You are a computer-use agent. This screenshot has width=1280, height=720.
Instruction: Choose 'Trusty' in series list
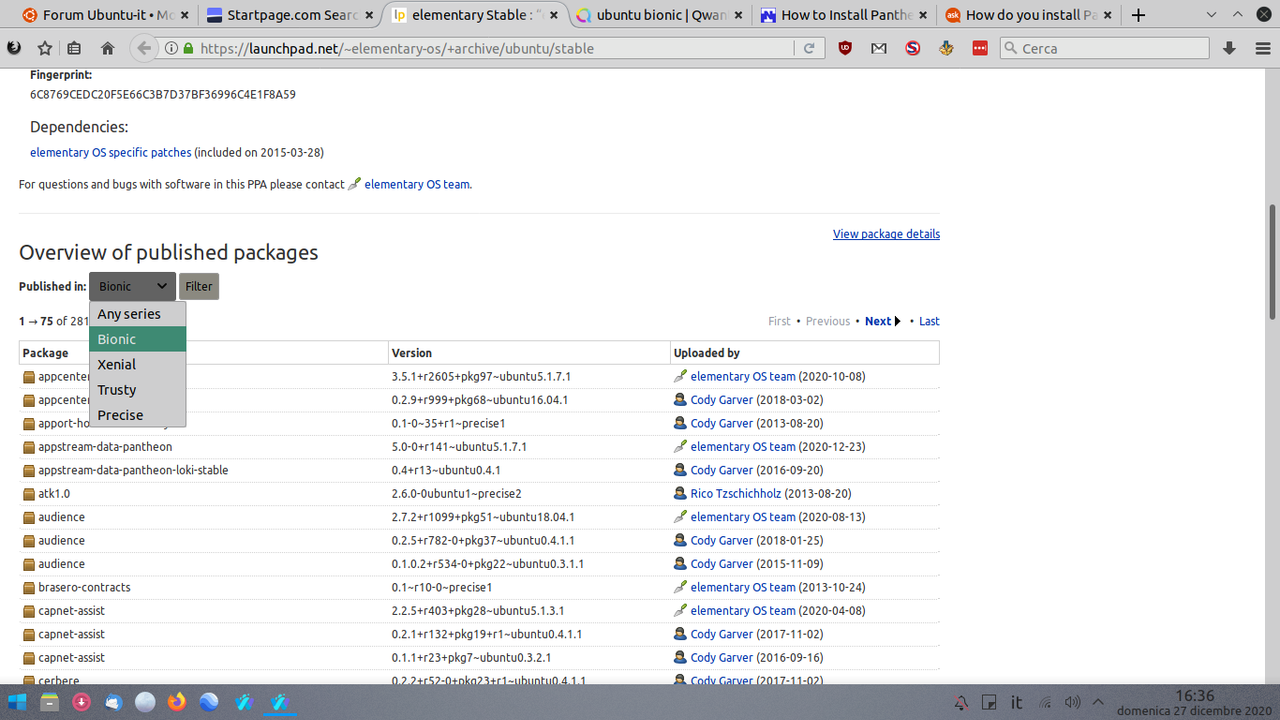pos(137,390)
